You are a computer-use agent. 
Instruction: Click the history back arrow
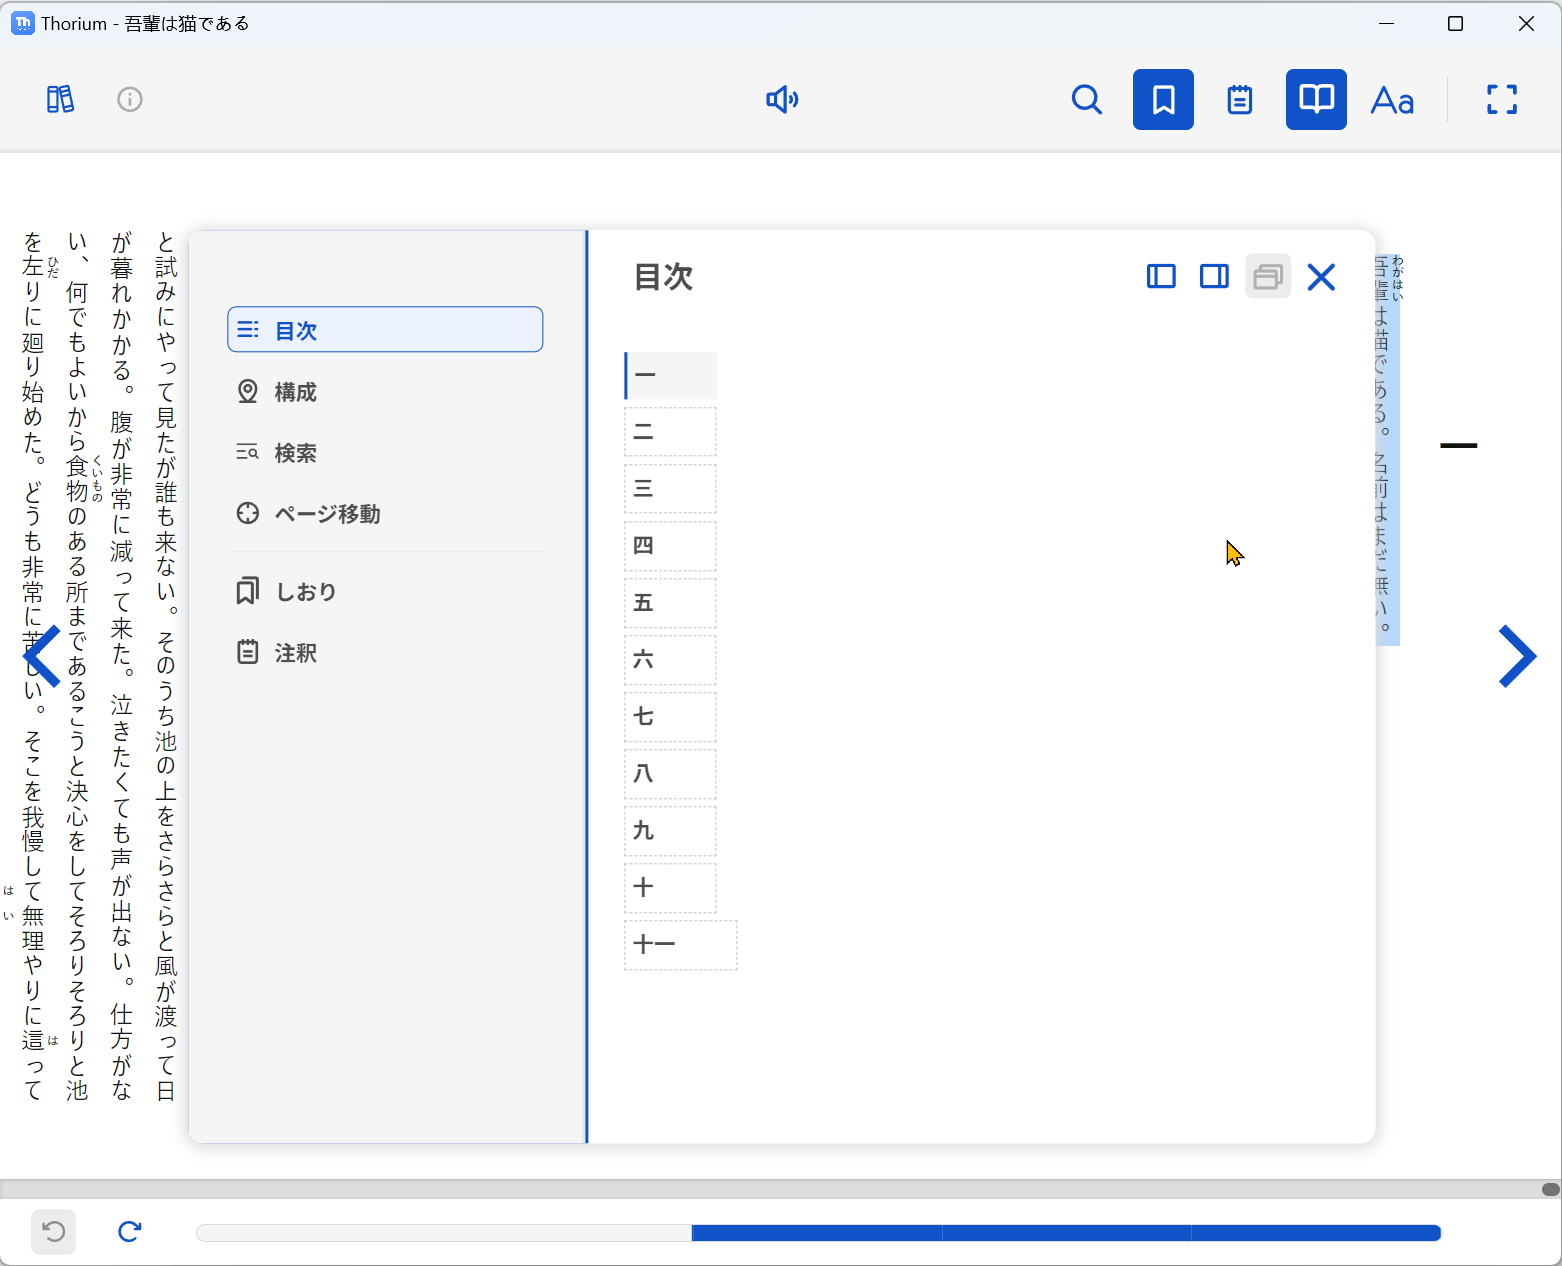click(54, 1232)
